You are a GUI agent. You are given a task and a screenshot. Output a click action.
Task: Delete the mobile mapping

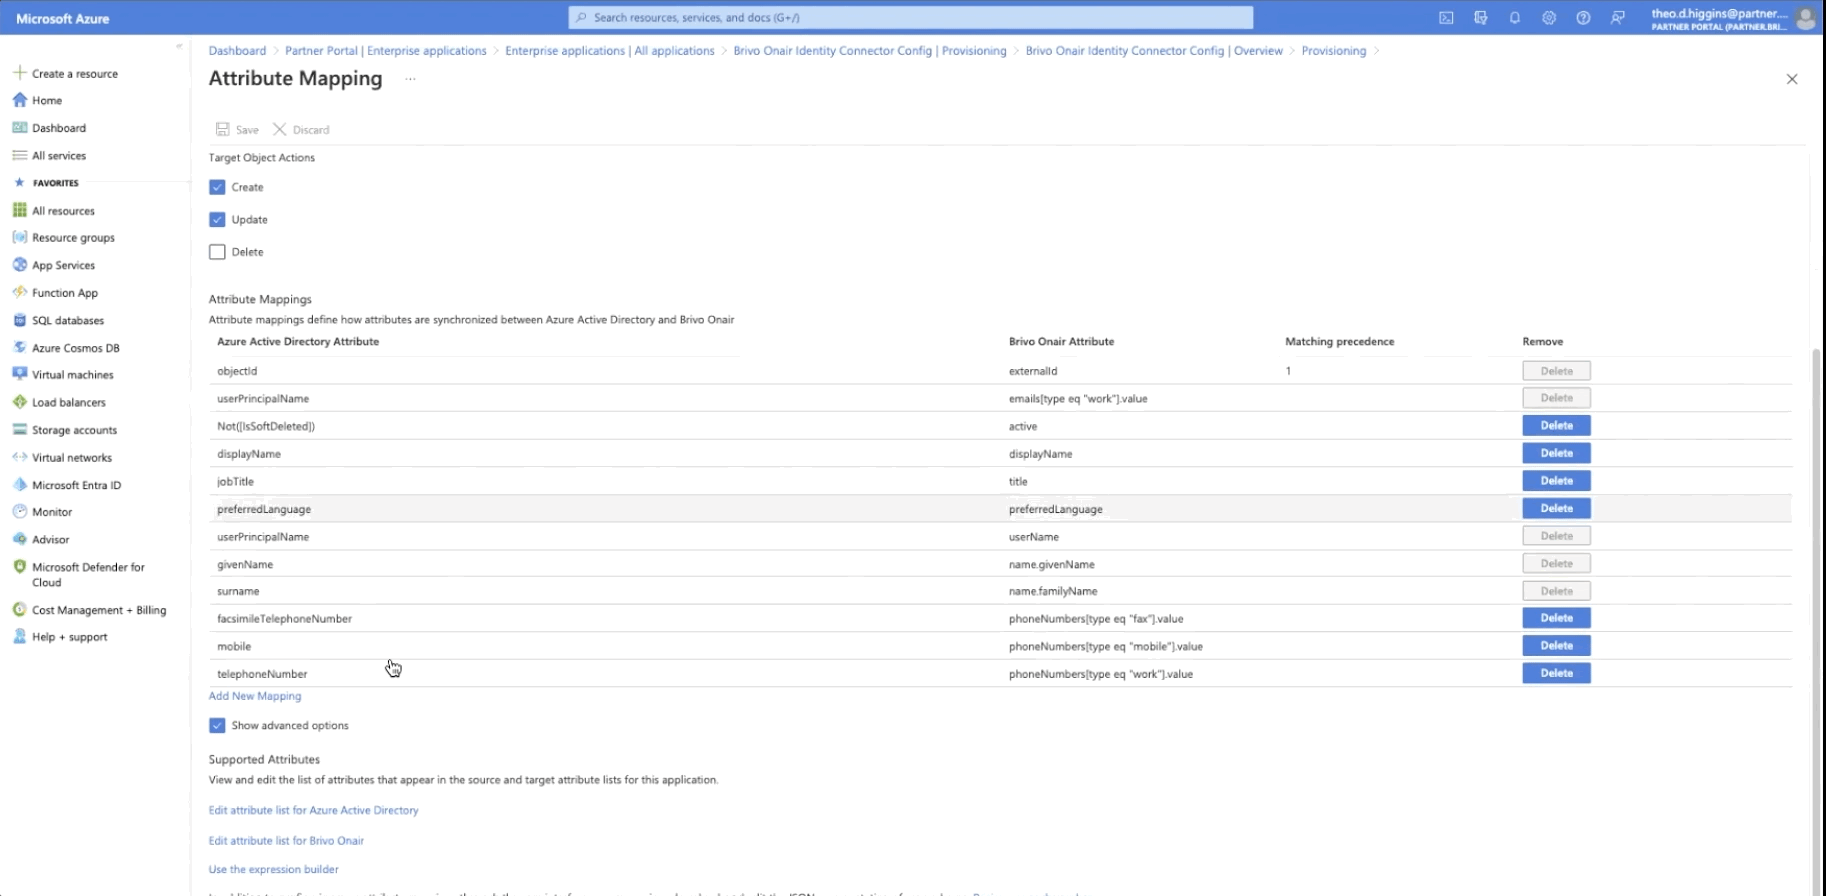click(1556, 646)
